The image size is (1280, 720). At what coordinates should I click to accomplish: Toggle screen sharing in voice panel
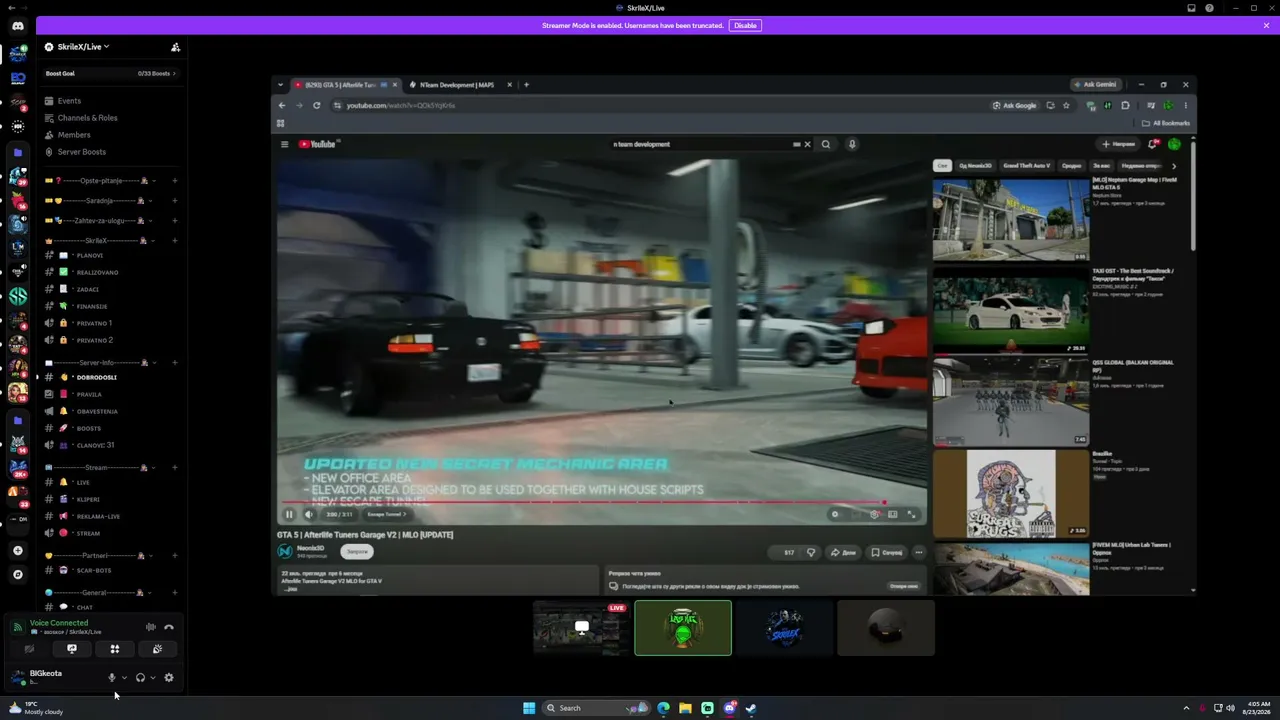pos(72,649)
